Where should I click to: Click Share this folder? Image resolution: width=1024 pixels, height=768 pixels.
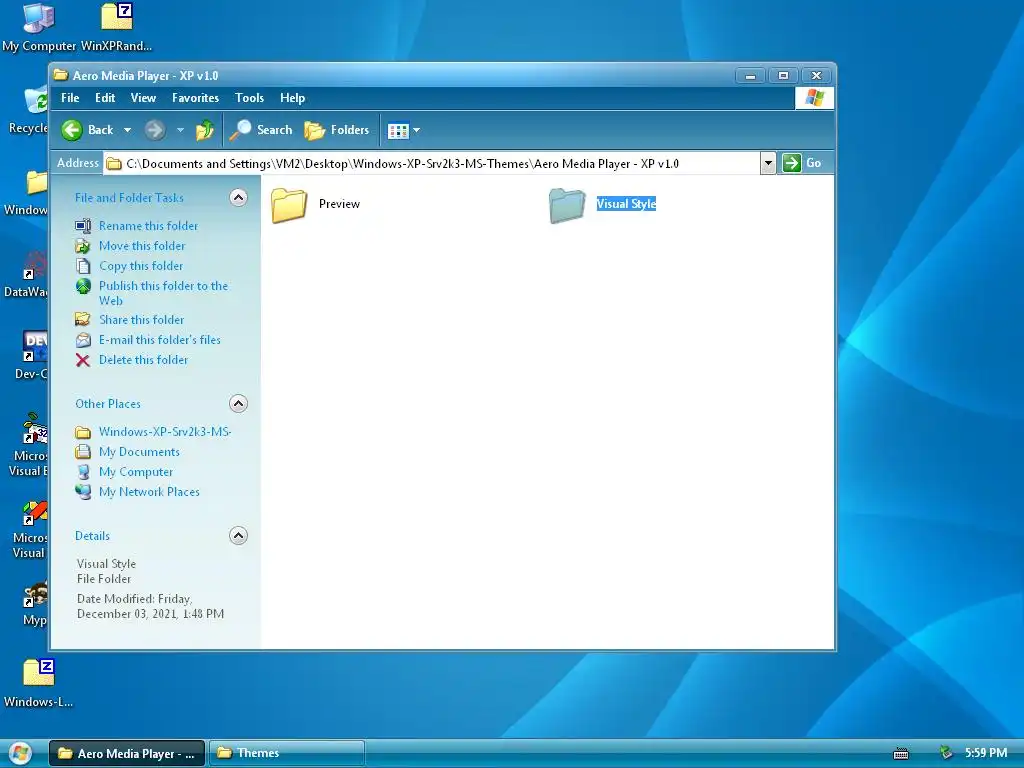[x=142, y=320]
